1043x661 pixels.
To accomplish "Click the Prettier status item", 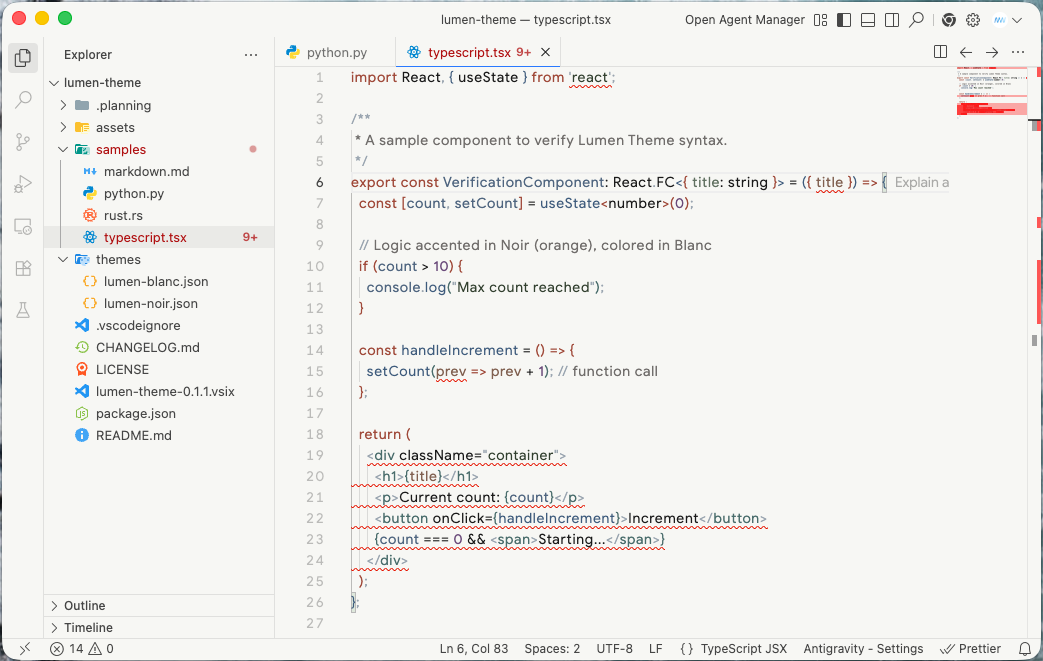I will pyautogui.click(x=970, y=649).
